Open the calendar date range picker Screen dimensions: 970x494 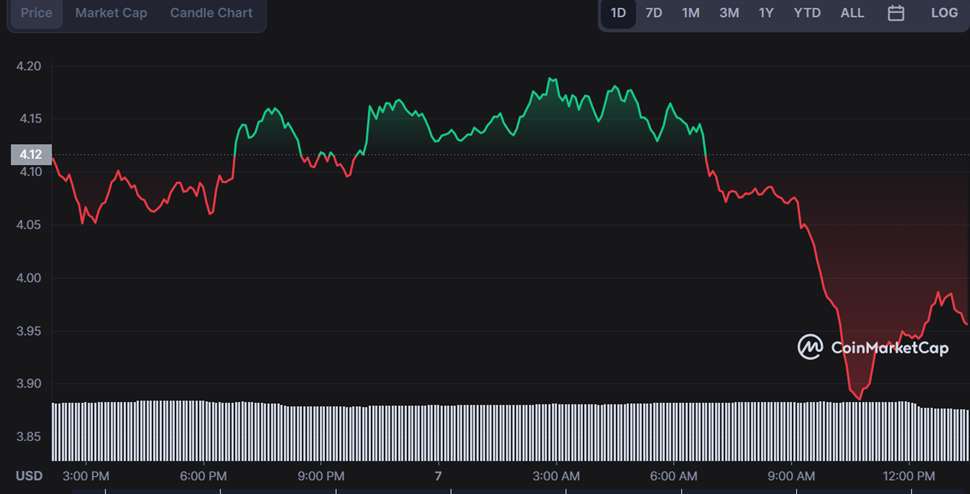(x=896, y=13)
